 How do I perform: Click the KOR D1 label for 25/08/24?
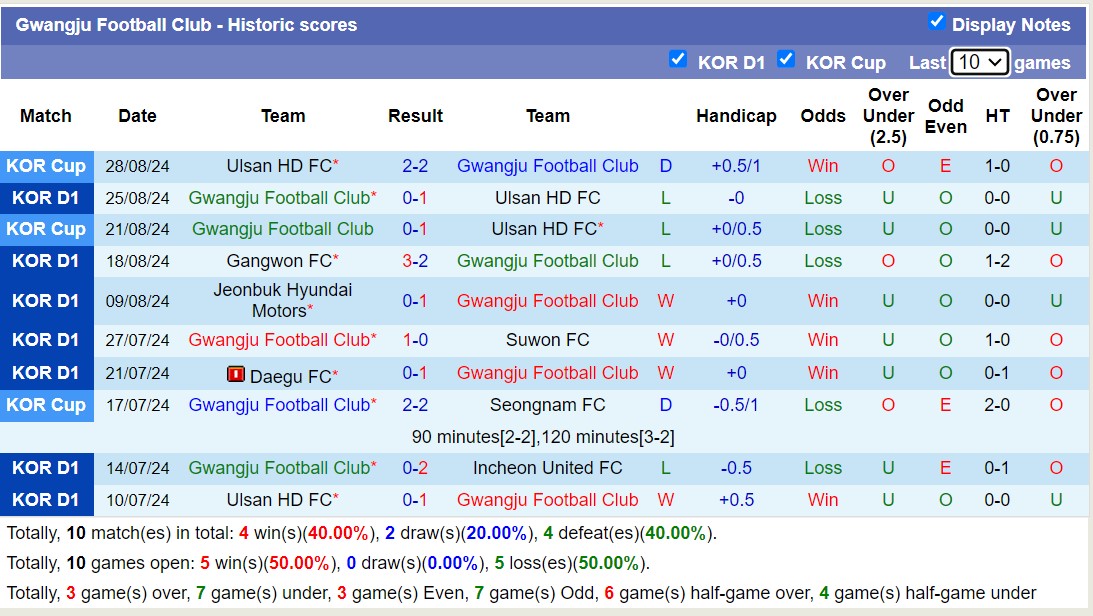coord(46,198)
